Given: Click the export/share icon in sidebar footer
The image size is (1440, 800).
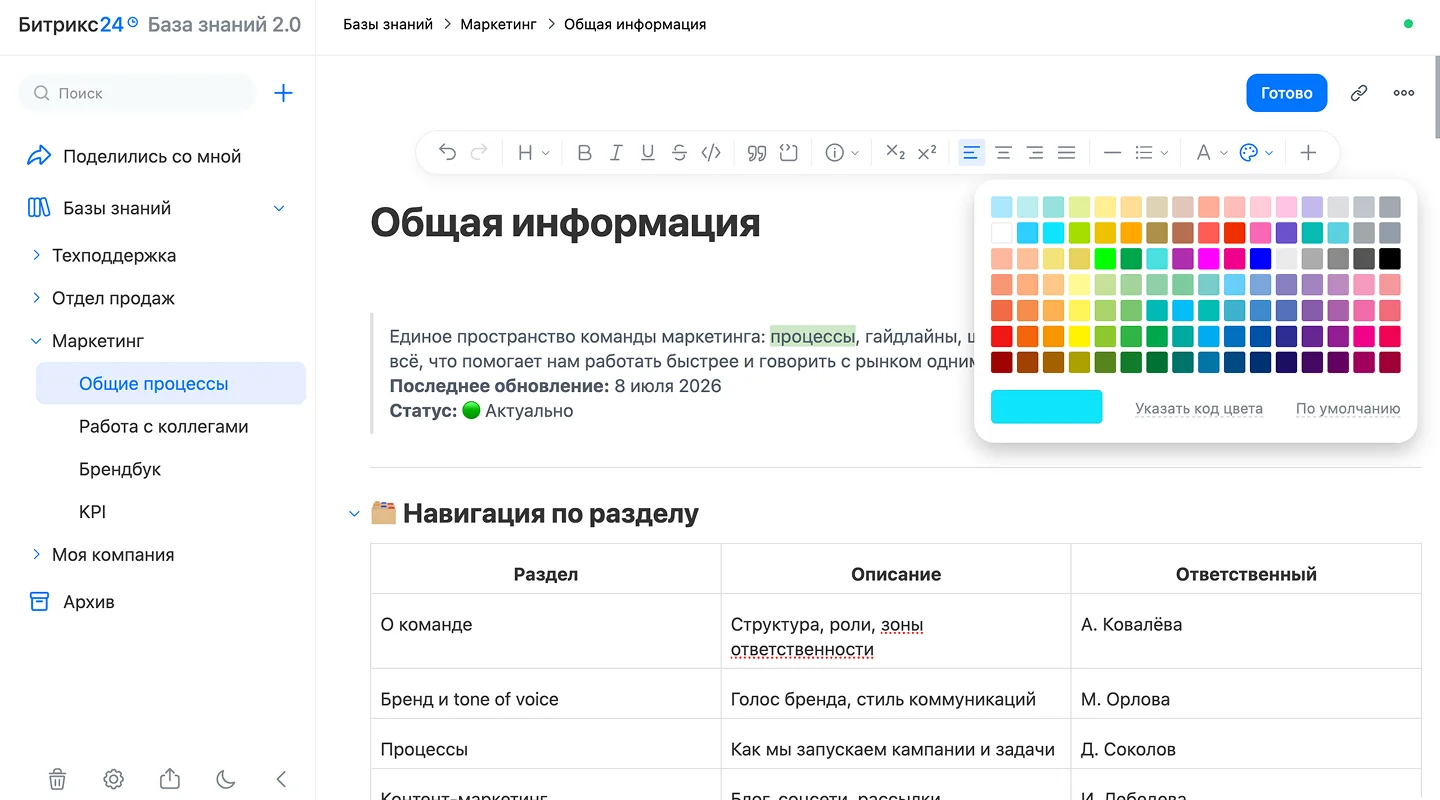Looking at the screenshot, I should 170,779.
